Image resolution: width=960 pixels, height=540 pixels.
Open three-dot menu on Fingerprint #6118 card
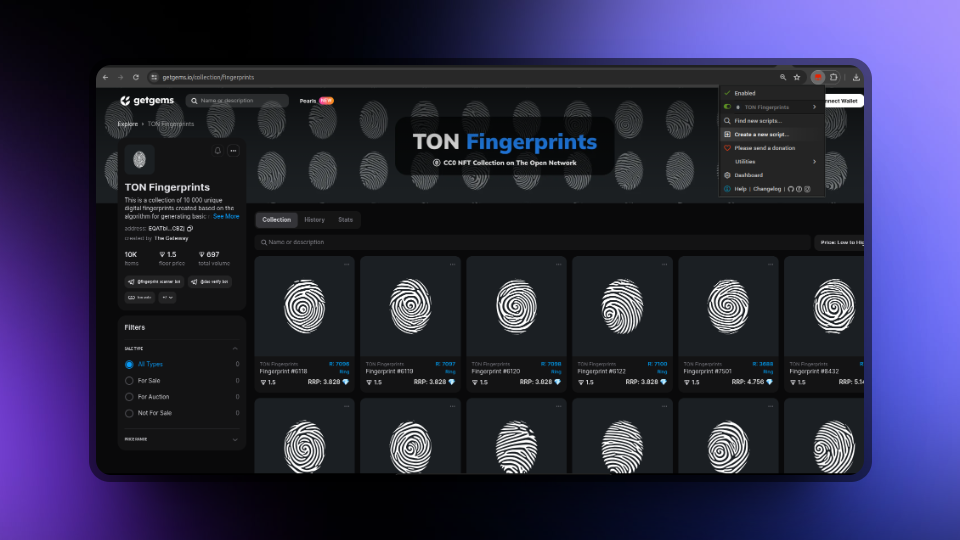click(x=347, y=264)
